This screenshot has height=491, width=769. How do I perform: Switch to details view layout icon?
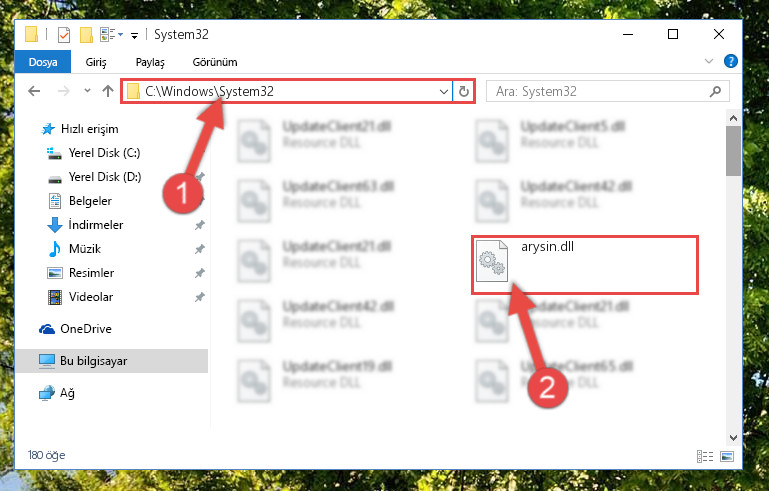[x=705, y=457]
